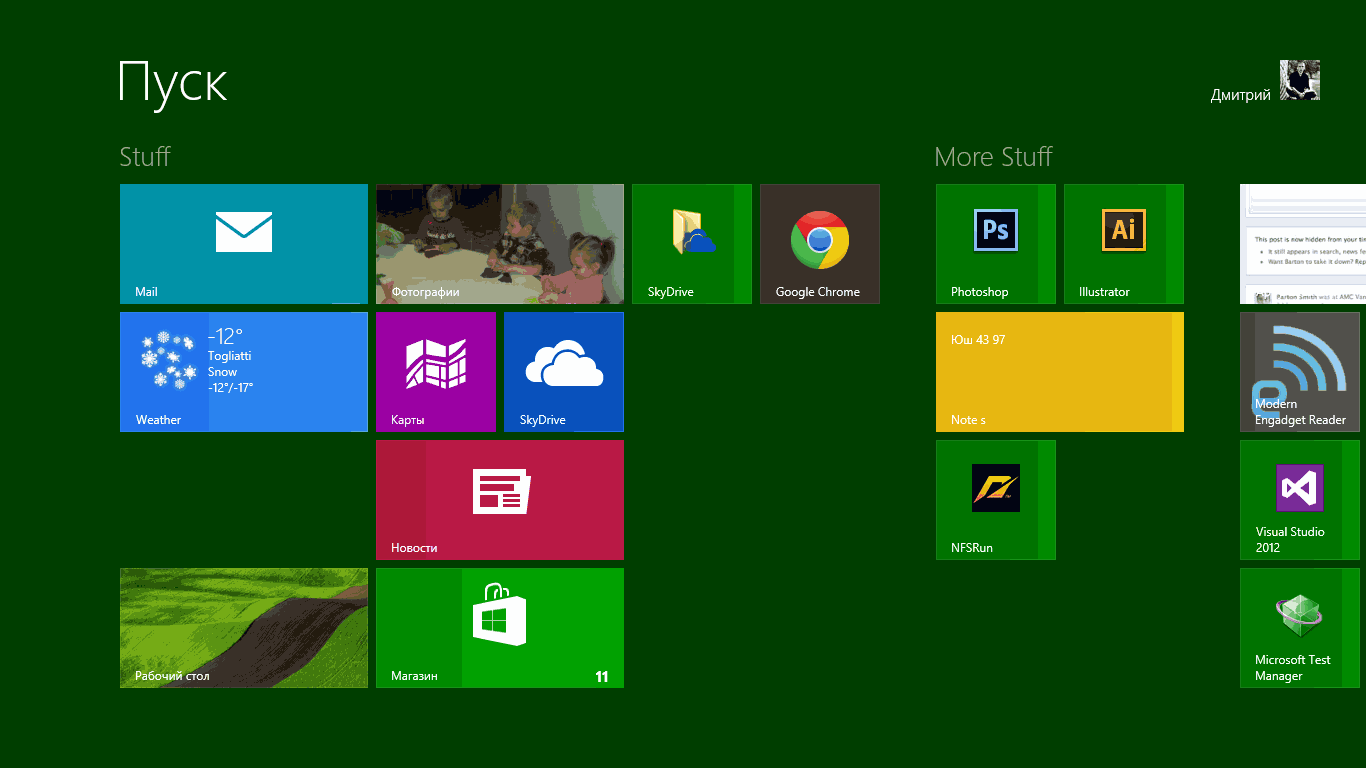Launch Visual Studio 2012 tile
Image resolution: width=1366 pixels, height=768 pixels.
click(1300, 500)
